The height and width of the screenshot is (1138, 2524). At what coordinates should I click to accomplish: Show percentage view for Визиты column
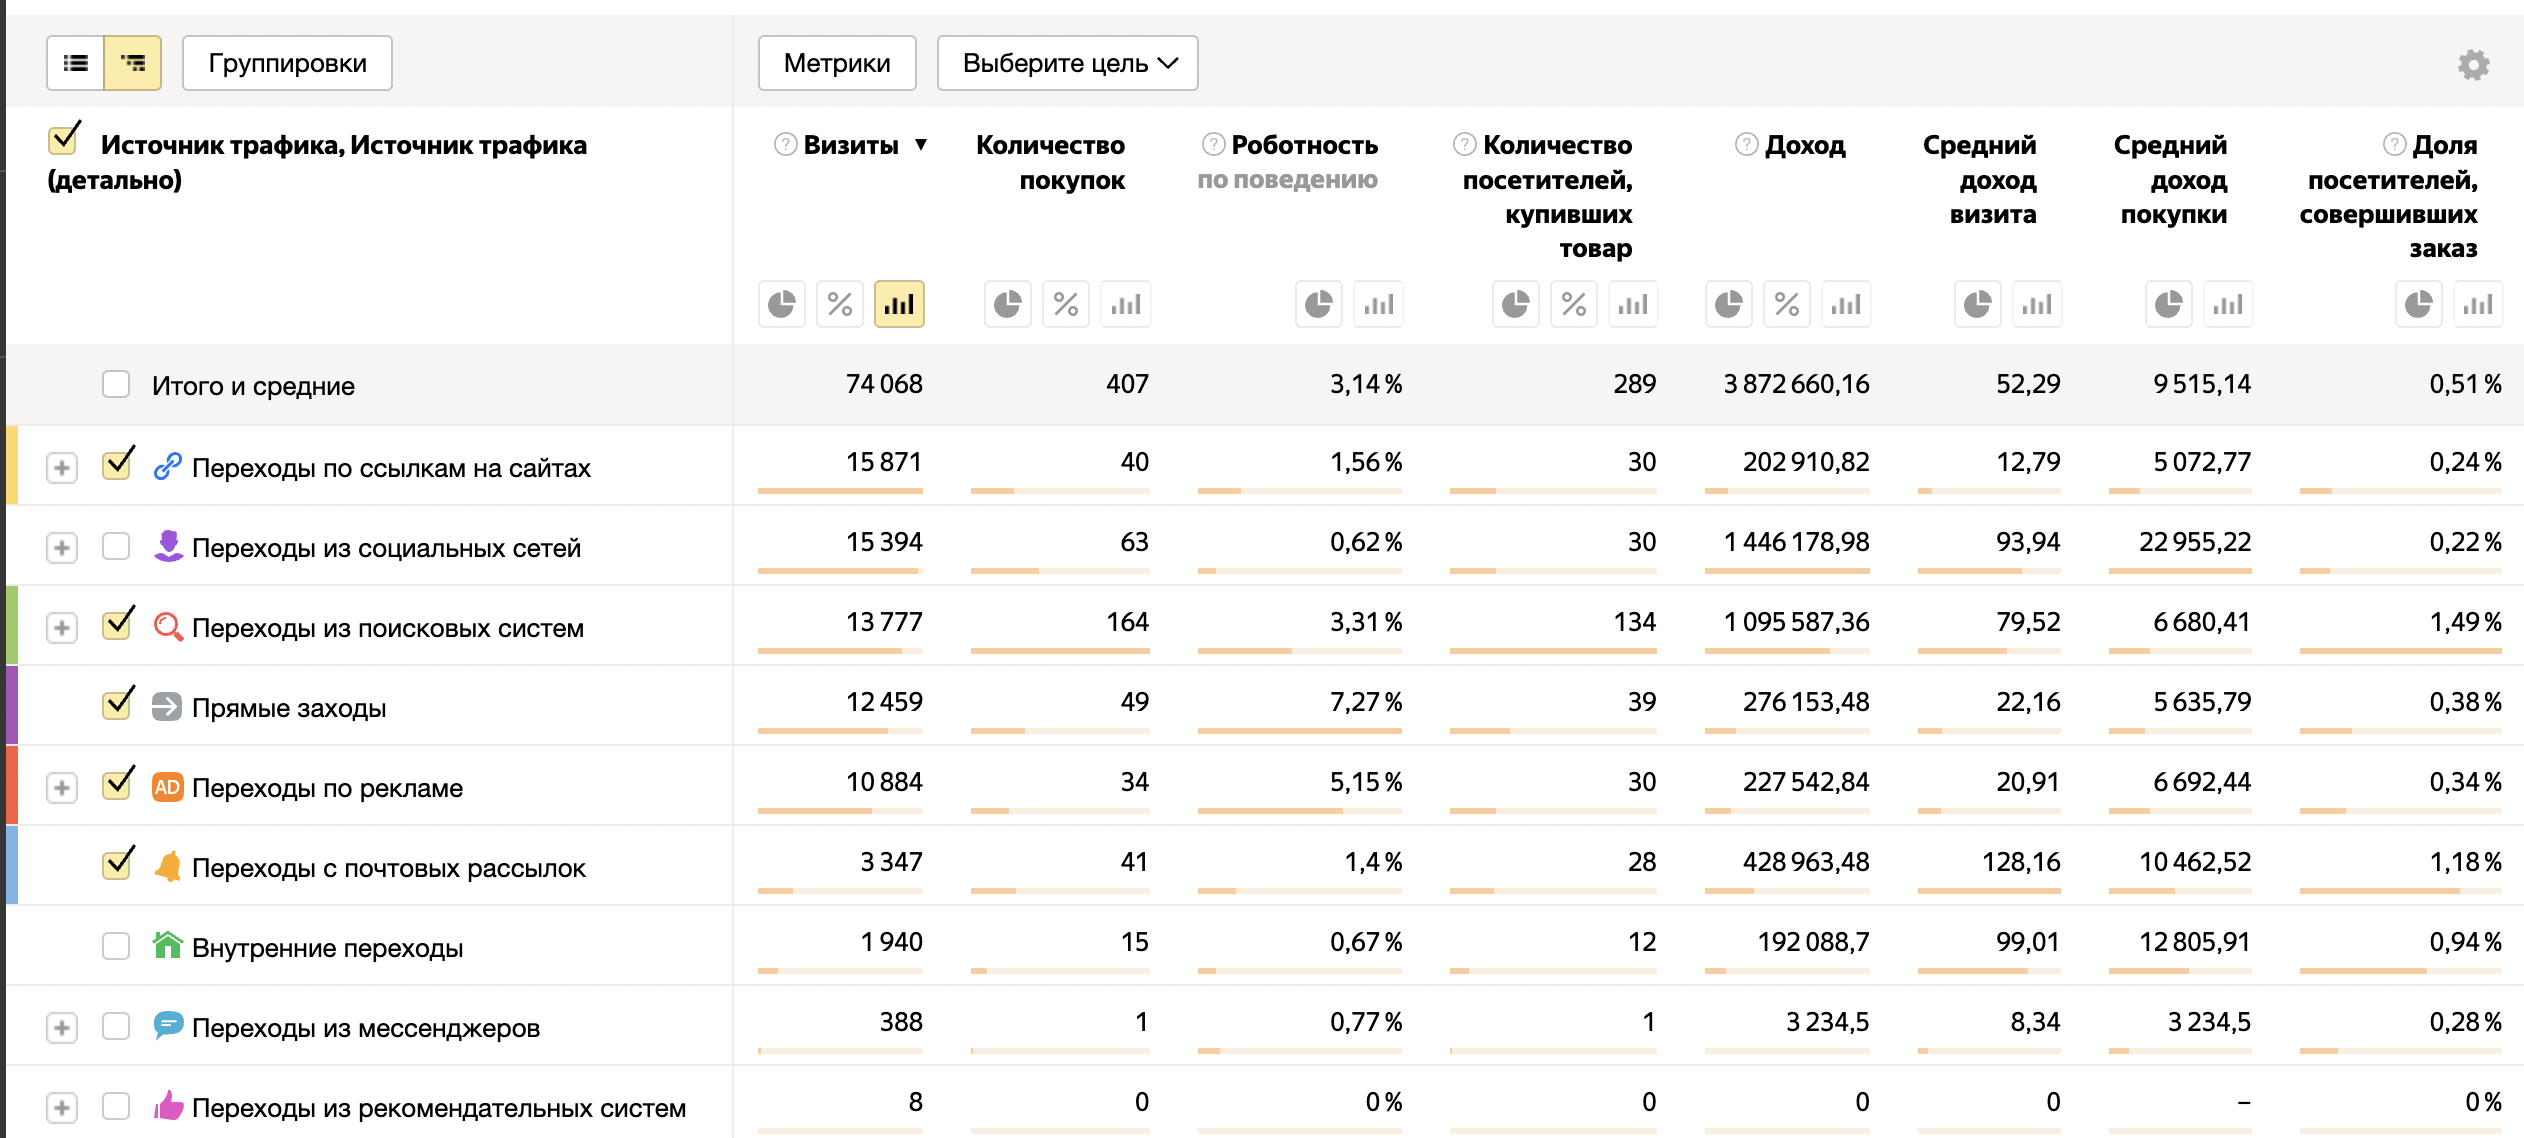point(840,304)
